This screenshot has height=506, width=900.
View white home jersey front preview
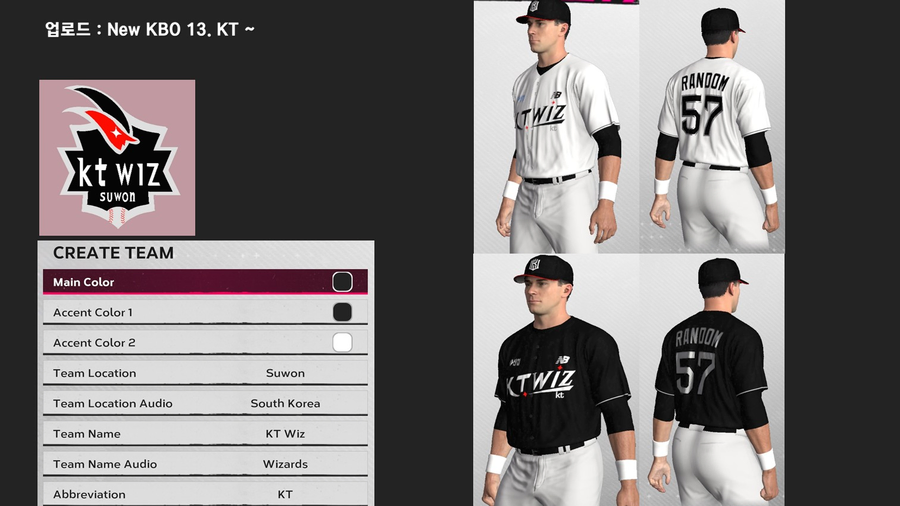tap(556, 126)
